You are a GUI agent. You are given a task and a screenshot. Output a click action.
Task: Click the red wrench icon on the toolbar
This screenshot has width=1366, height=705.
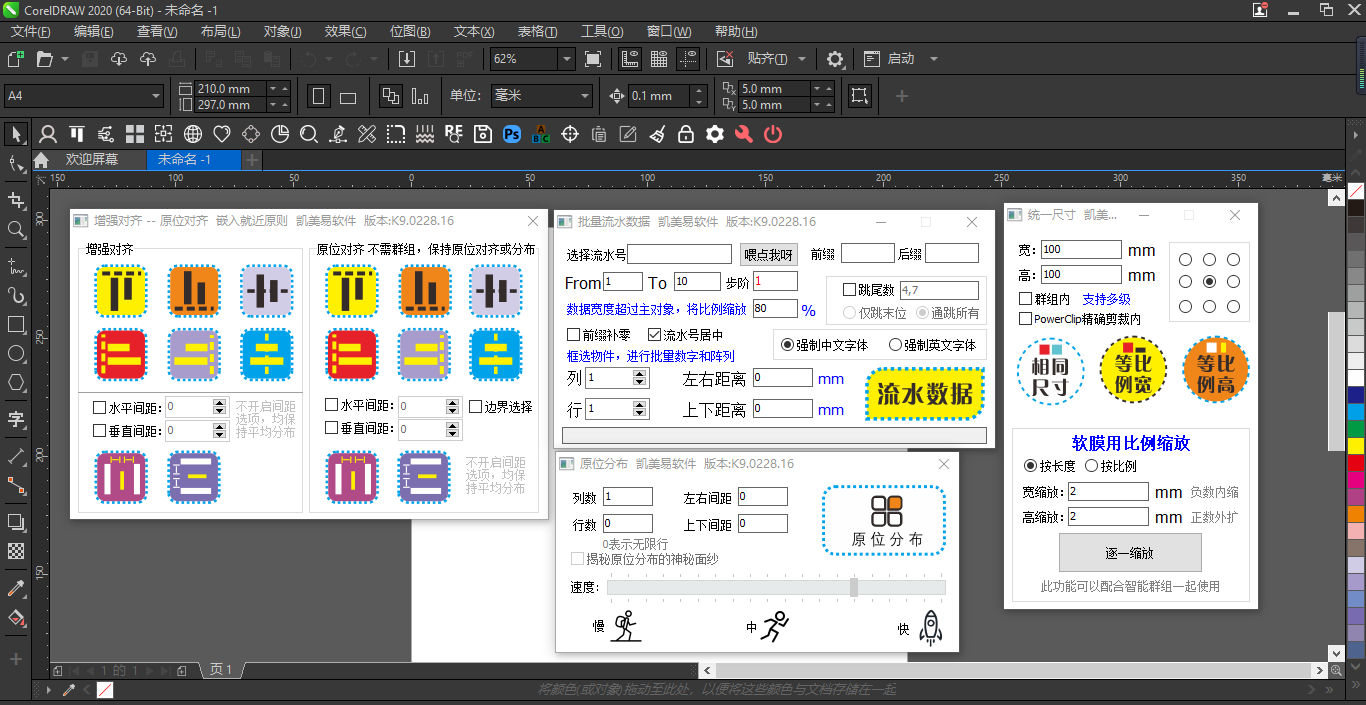click(x=743, y=134)
